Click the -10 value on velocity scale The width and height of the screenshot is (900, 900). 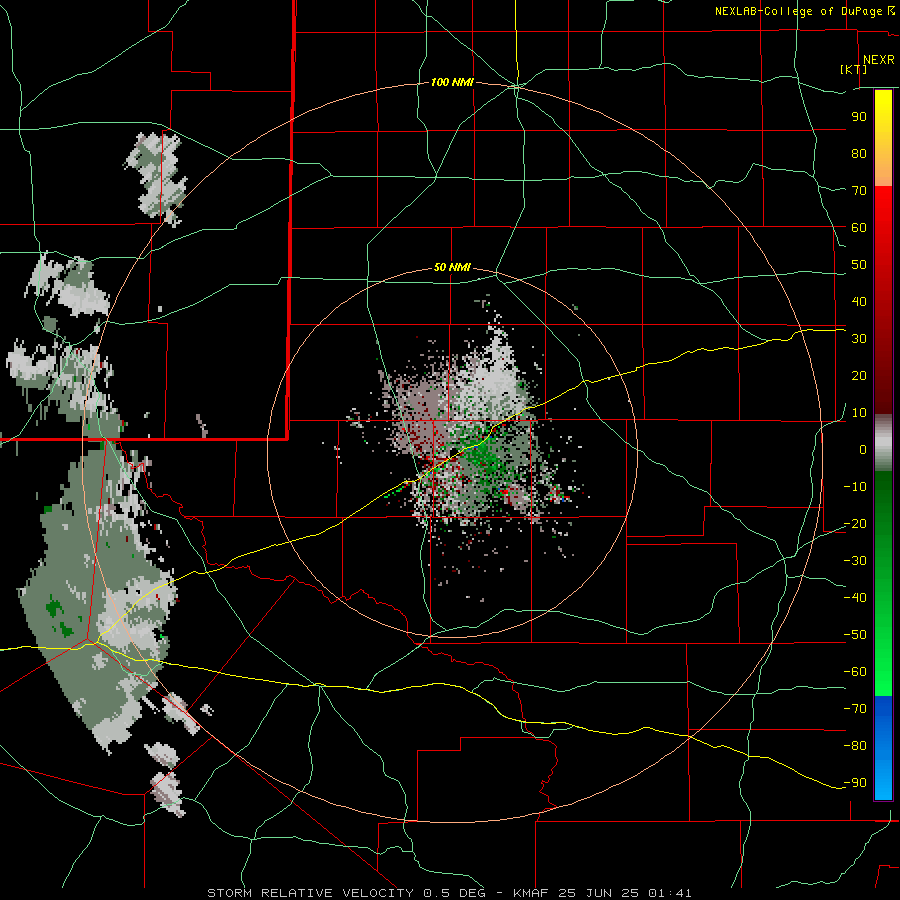pyautogui.click(x=855, y=487)
